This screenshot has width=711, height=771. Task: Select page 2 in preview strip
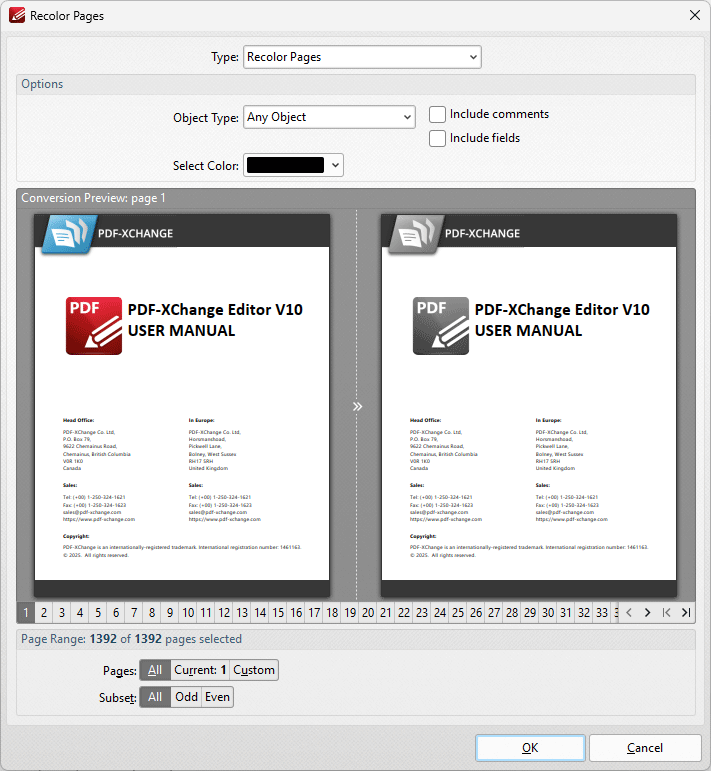[x=44, y=612]
